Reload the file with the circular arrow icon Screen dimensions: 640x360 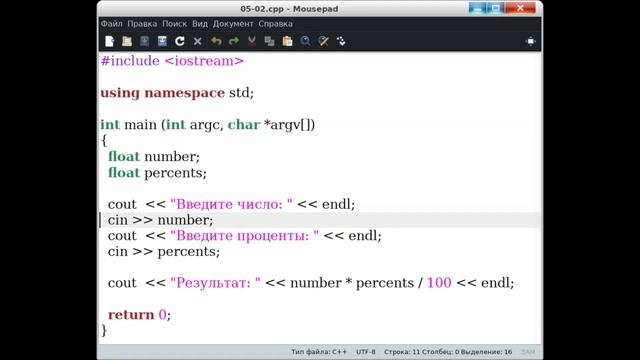(180, 41)
